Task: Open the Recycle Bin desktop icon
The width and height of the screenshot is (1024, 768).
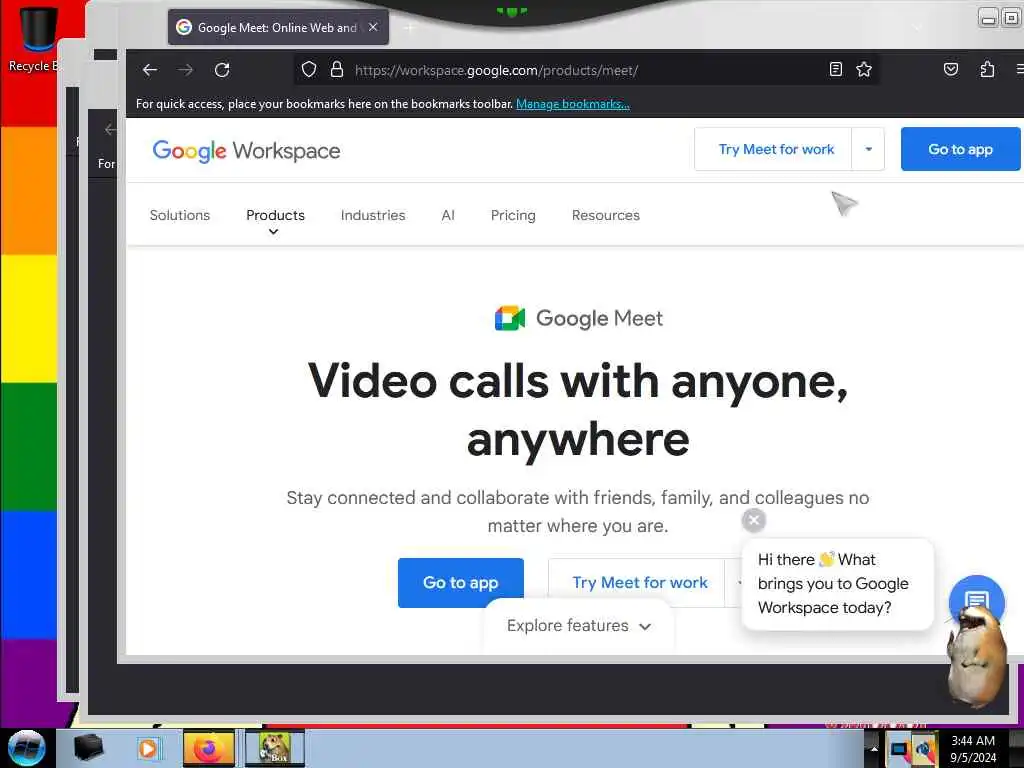Action: [36, 37]
